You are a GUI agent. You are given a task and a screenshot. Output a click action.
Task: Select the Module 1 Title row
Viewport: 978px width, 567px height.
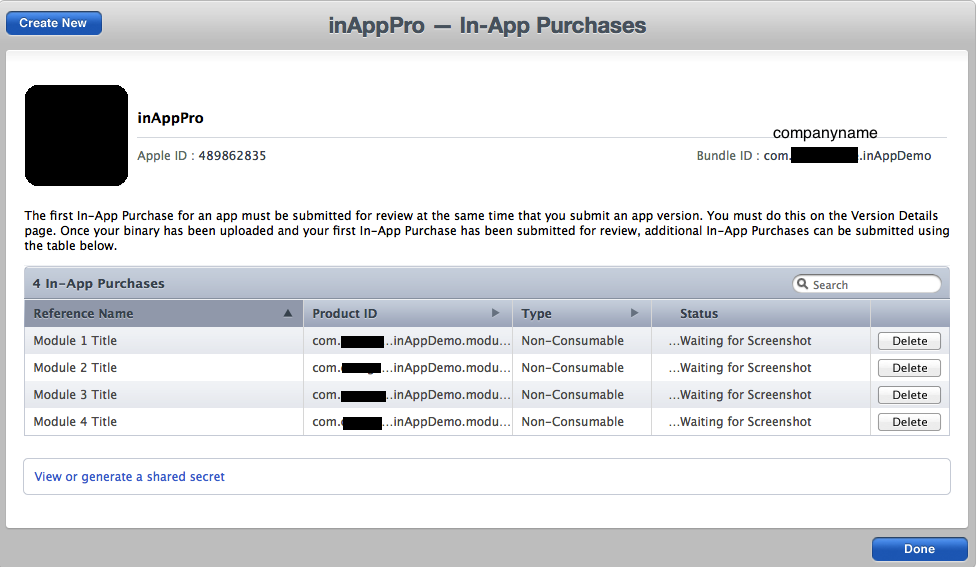pyautogui.click(x=487, y=341)
